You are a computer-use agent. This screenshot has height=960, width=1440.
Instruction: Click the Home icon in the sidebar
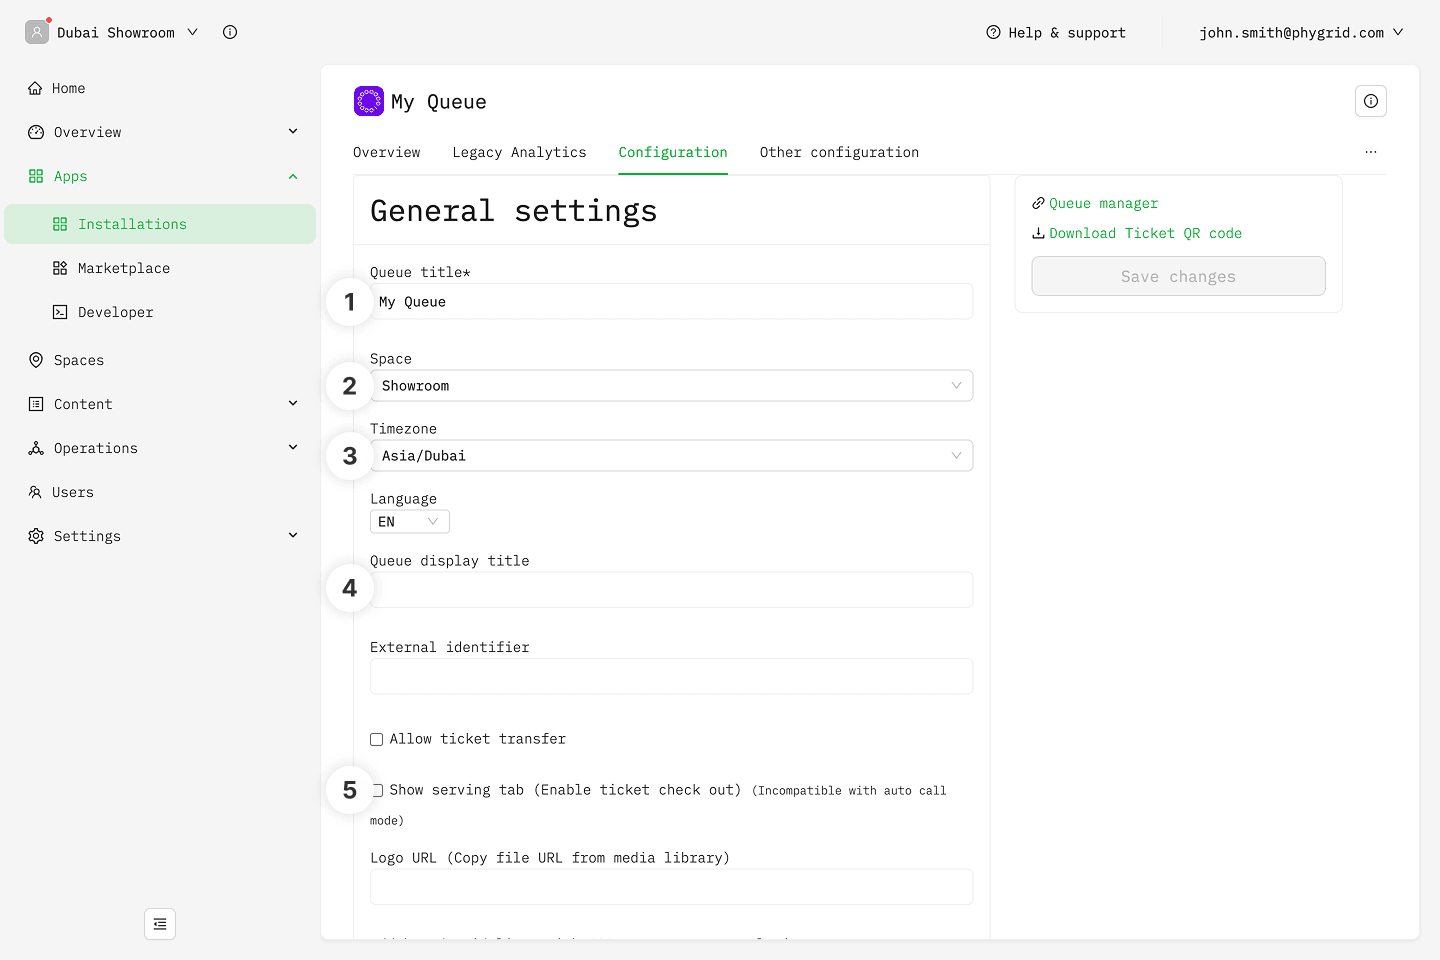point(36,88)
